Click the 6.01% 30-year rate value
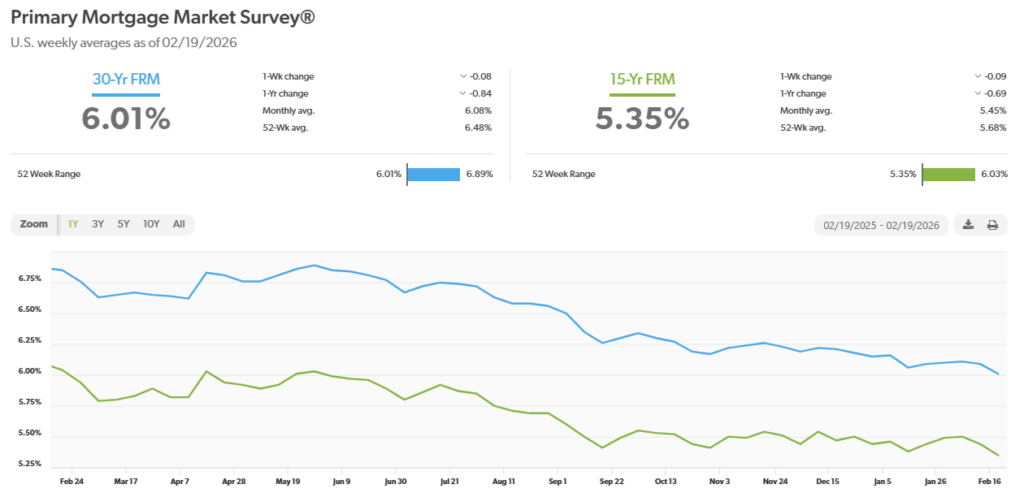The image size is (1024, 493). (125, 118)
